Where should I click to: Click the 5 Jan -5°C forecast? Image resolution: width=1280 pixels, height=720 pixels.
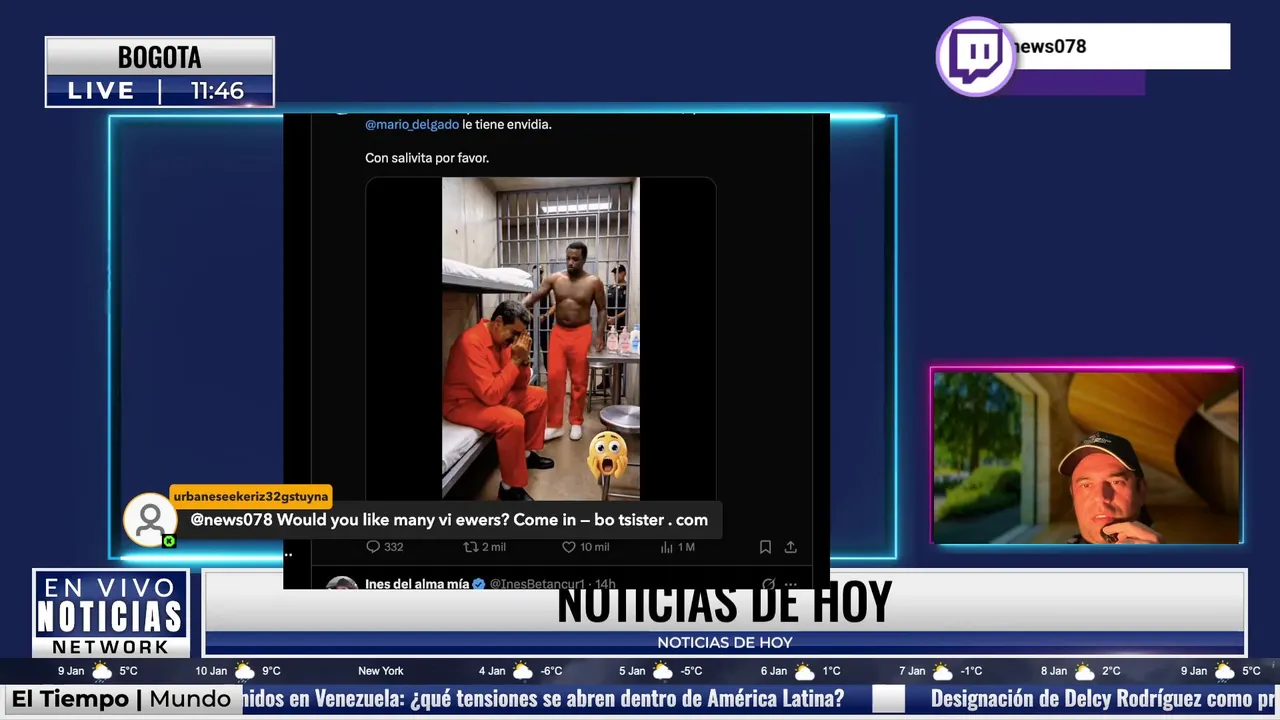(x=661, y=671)
